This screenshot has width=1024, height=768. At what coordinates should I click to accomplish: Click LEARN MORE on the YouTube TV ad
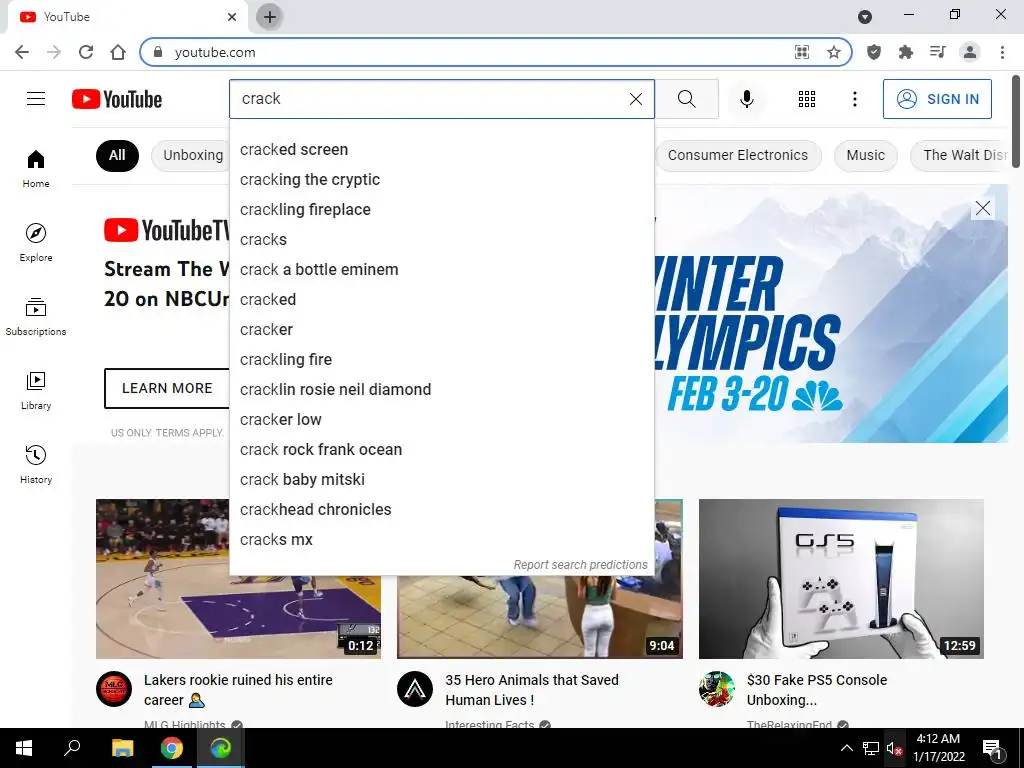click(167, 389)
